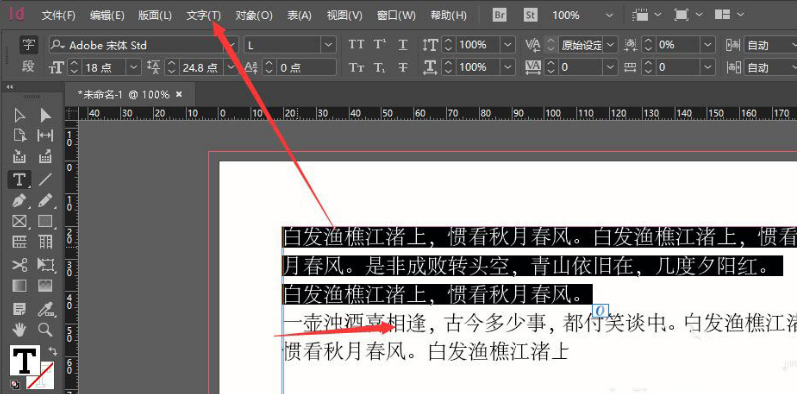Select the Free Transform tool
The image size is (798, 394).
coord(45,265)
